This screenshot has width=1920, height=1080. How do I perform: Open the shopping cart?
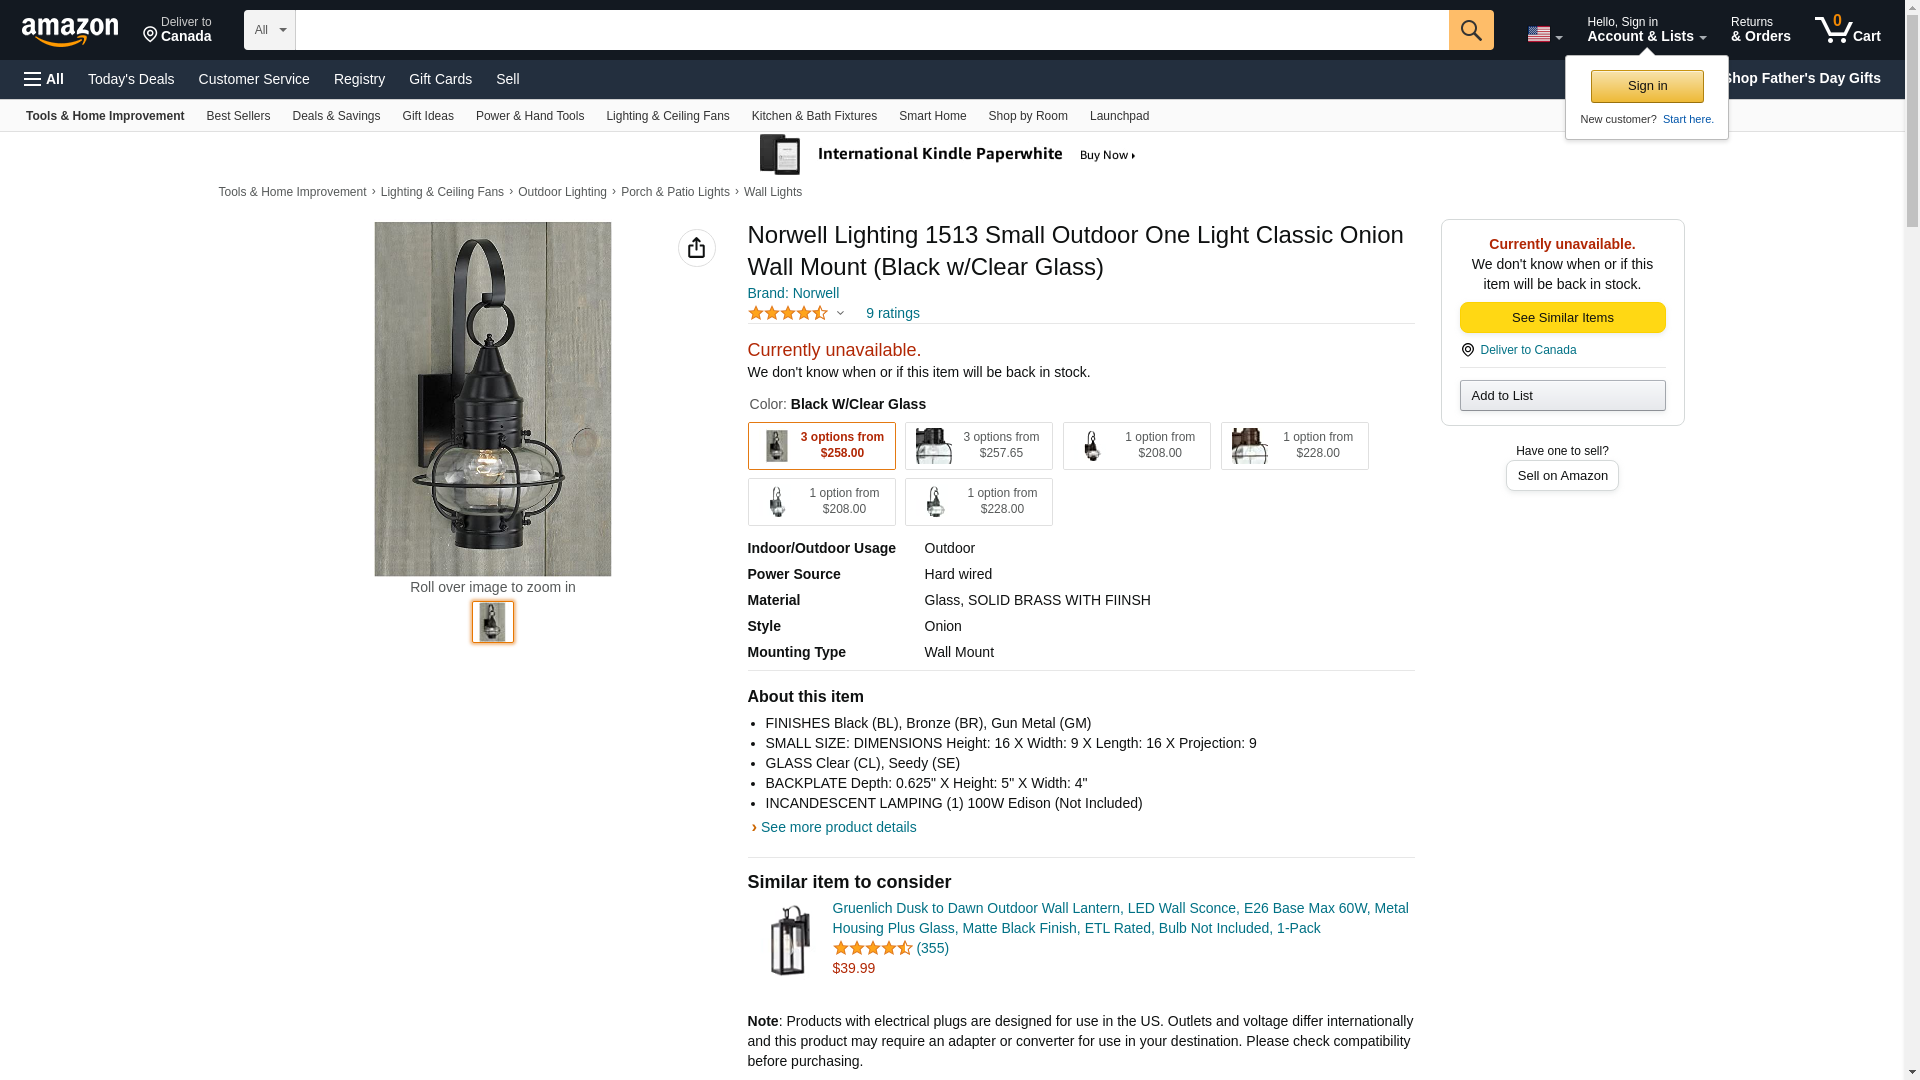coord(1847,30)
